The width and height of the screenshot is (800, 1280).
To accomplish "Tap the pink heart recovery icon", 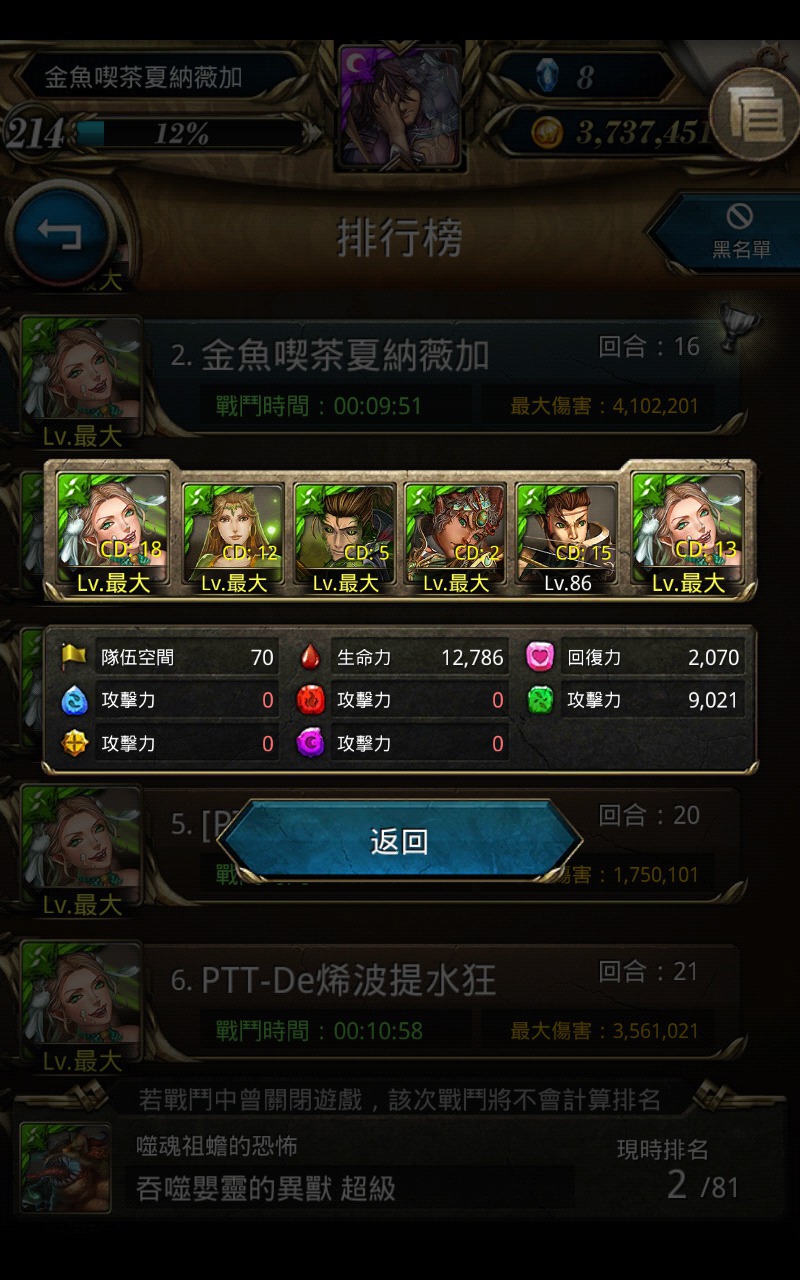I will pyautogui.click(x=541, y=657).
